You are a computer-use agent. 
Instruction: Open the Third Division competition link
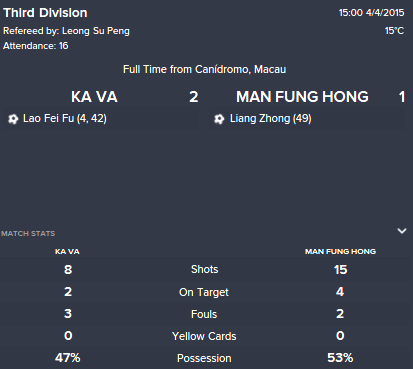tap(45, 13)
